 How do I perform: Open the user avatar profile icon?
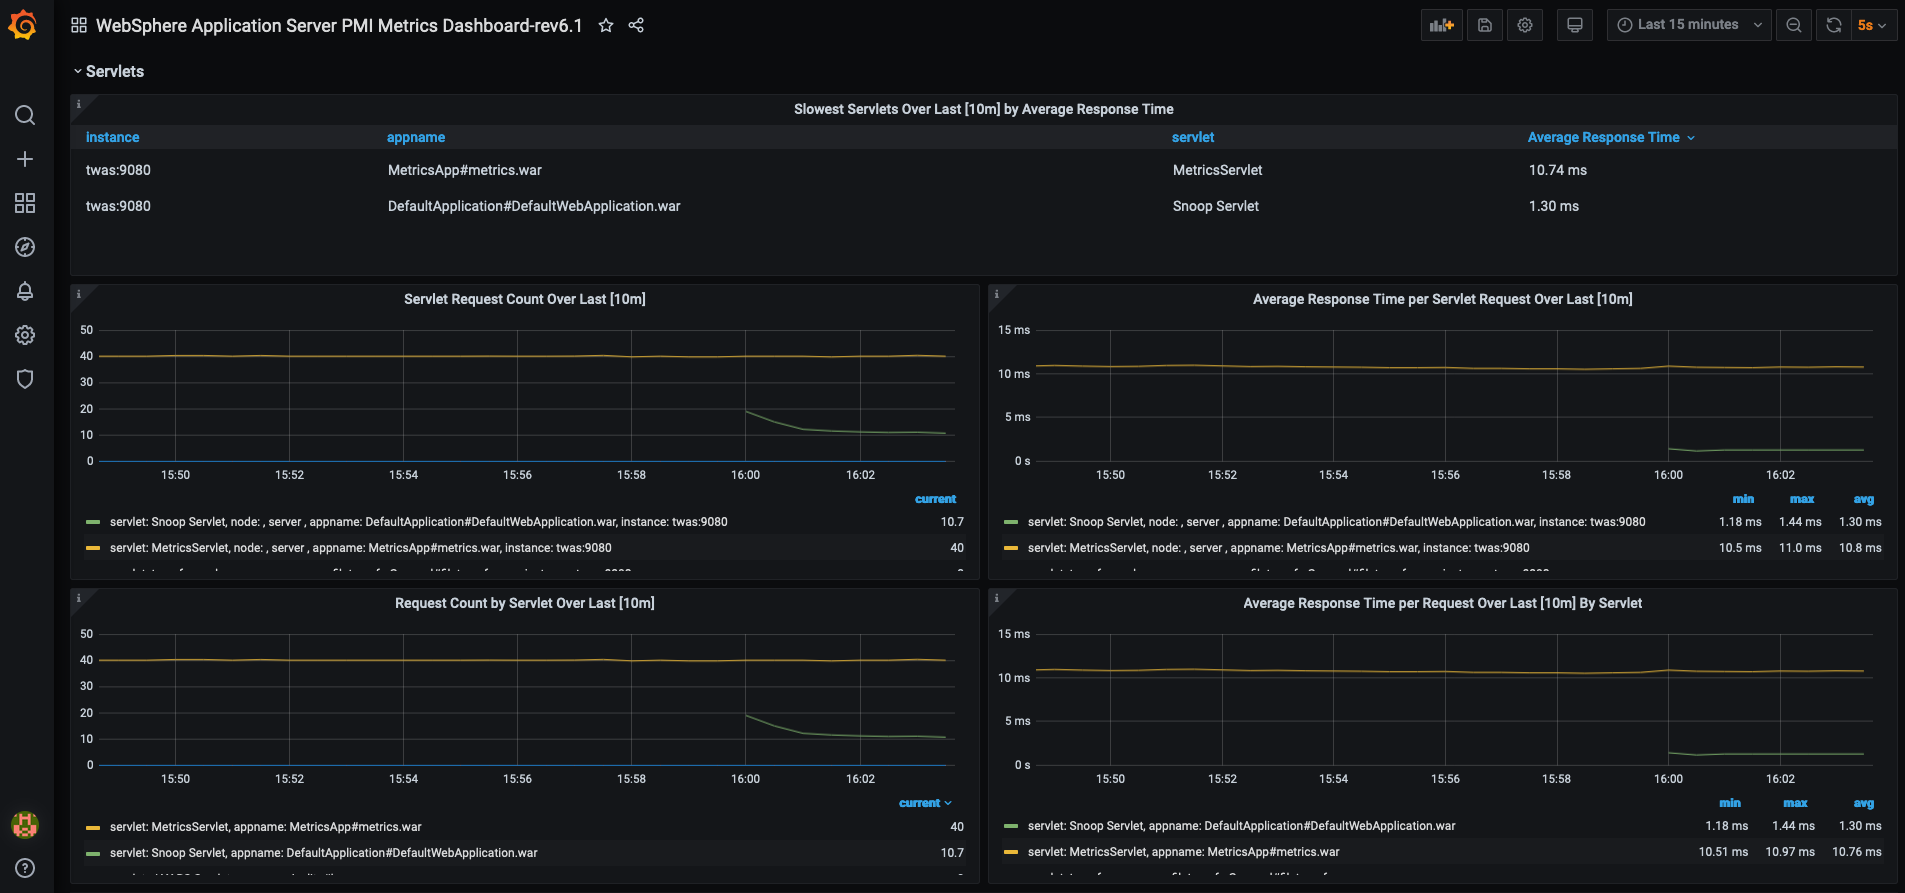click(25, 824)
